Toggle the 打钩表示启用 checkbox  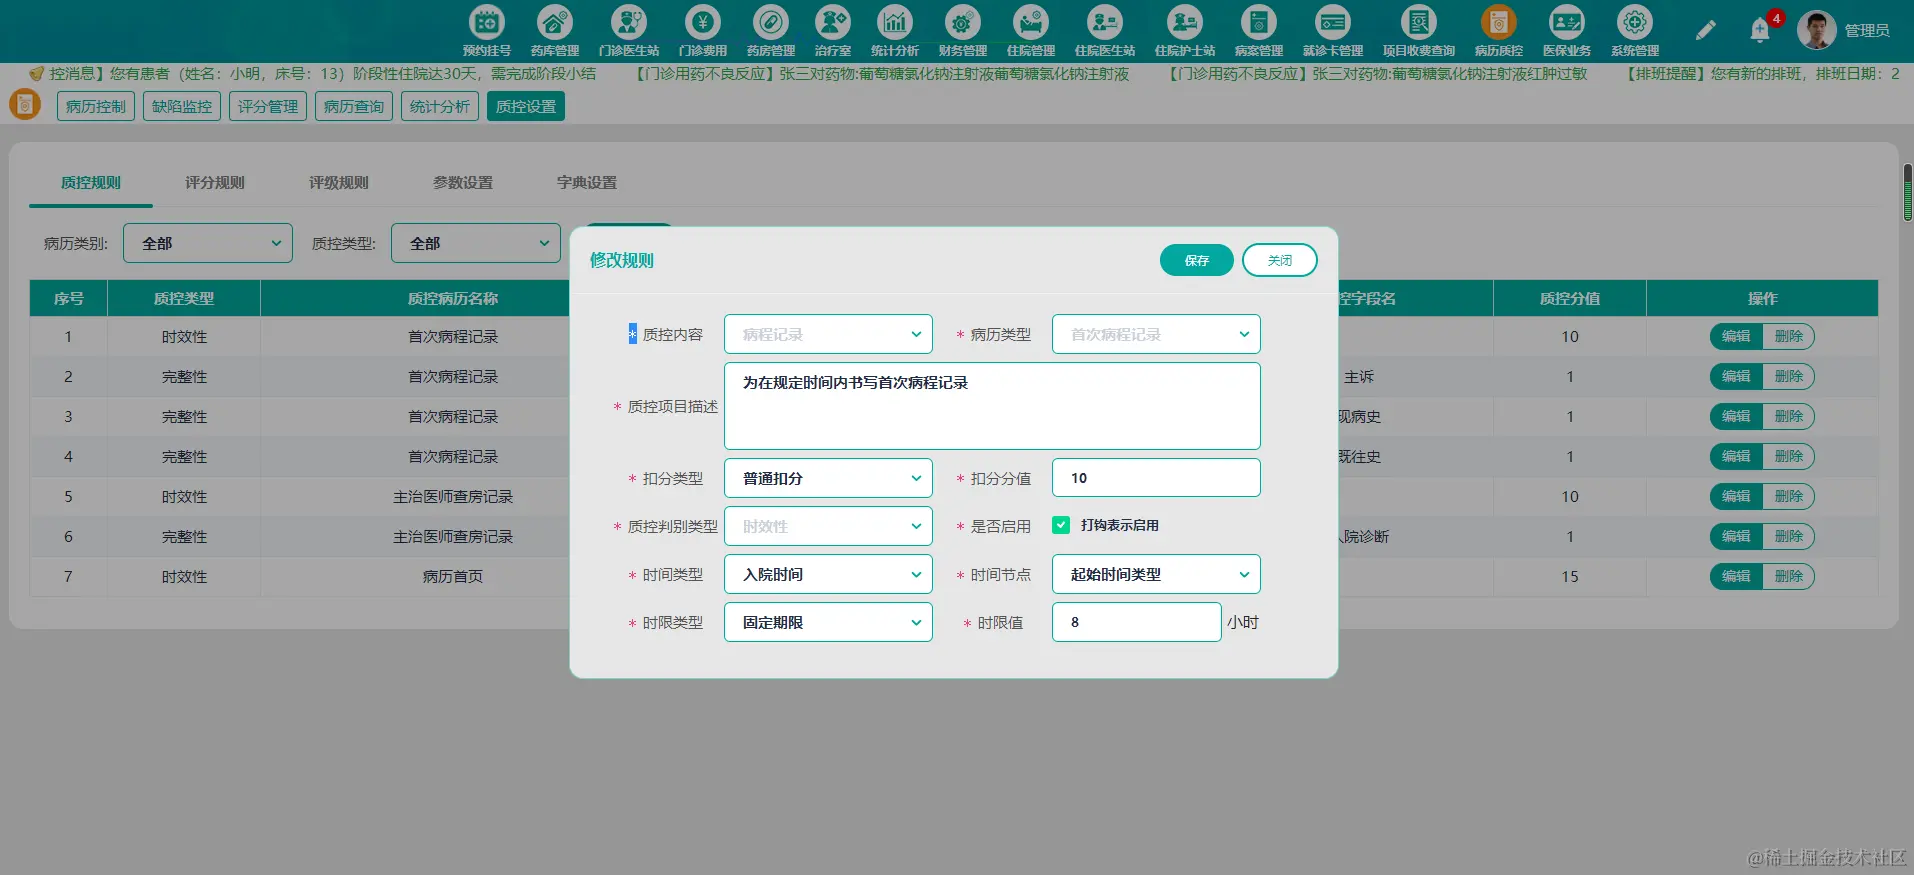point(1061,525)
